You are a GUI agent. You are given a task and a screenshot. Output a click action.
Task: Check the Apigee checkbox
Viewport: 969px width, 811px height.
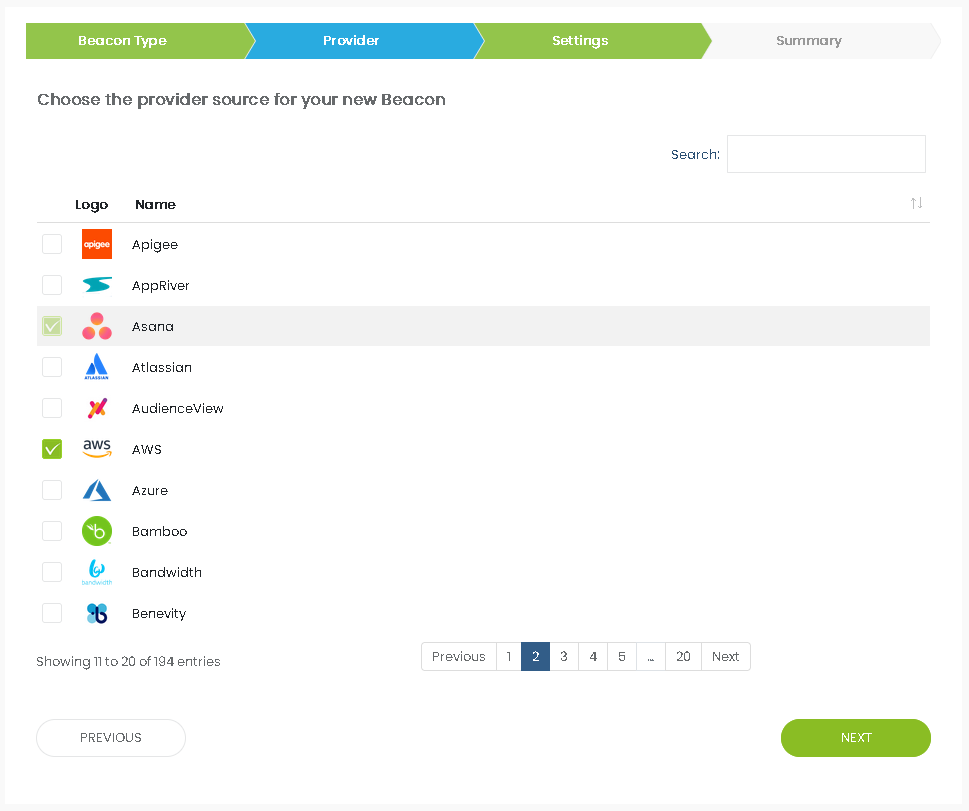[x=52, y=244]
